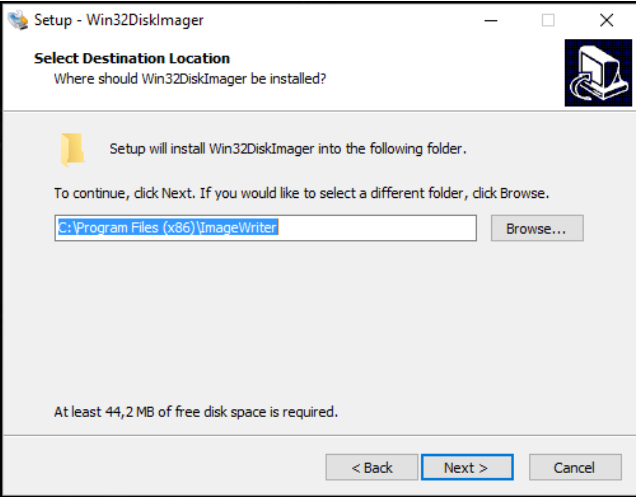The width and height of the screenshot is (642, 498).
Task: Click the 'Select Destination Location' heading
Action: [x=132, y=58]
